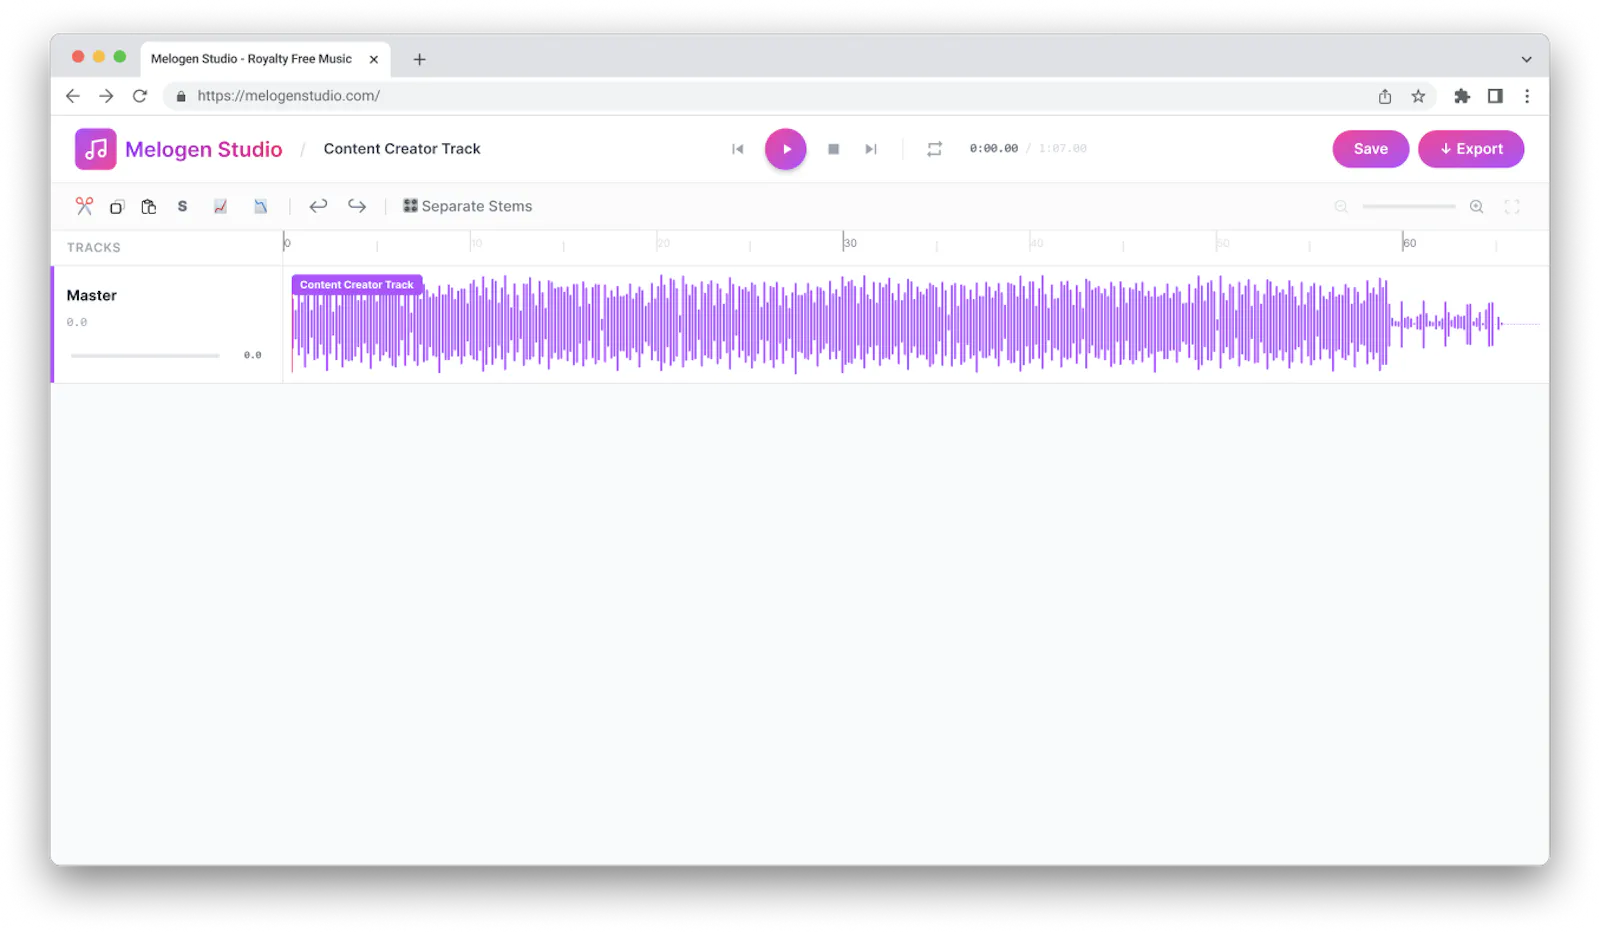Select the Master track name
1600x933 pixels.
pyautogui.click(x=92, y=295)
